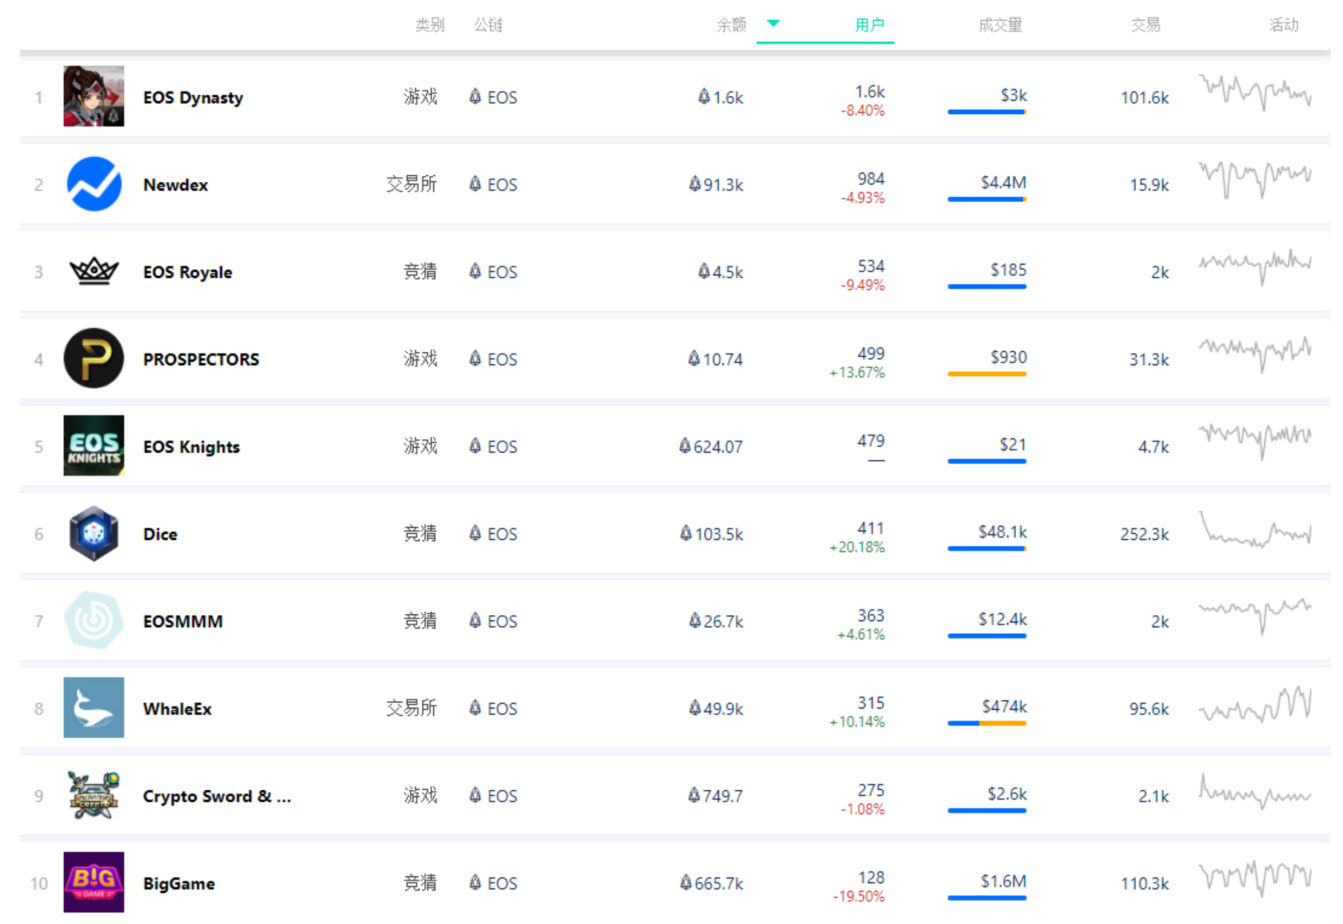Screen dimensions: 1343x924
Task: Click EOS chain icon in EOS Knights row
Action: (x=475, y=445)
